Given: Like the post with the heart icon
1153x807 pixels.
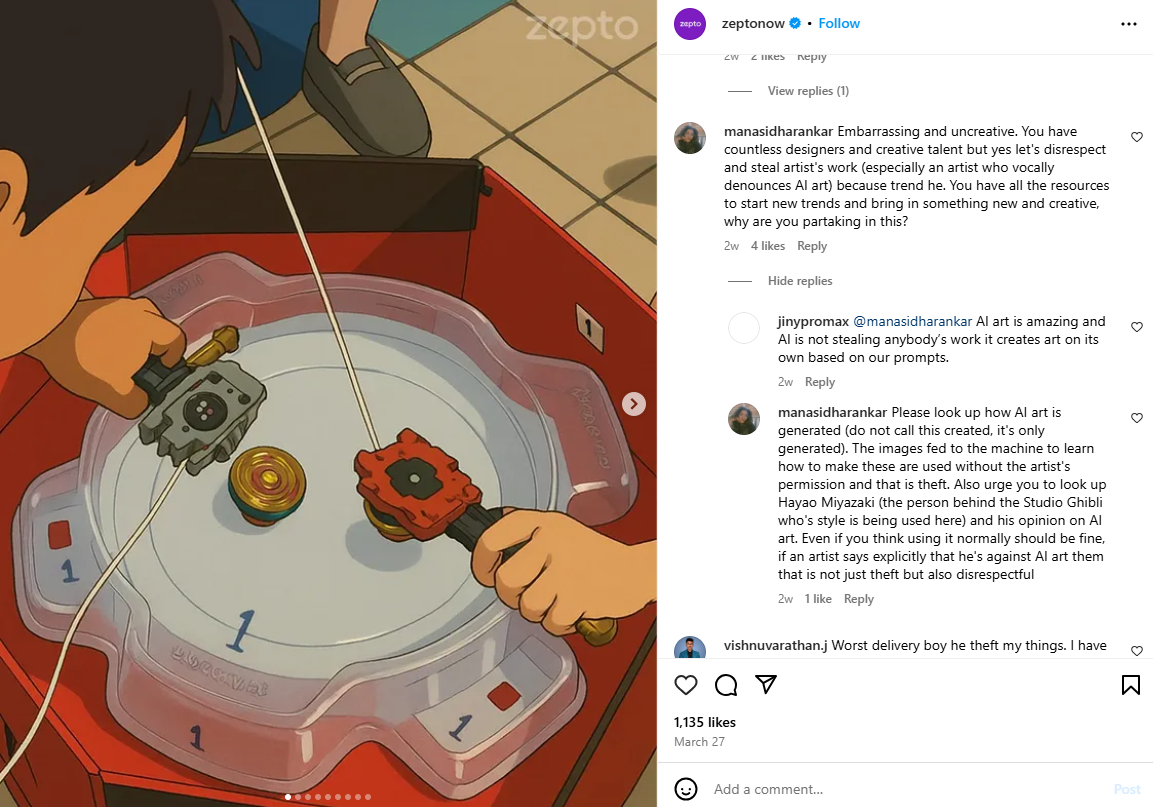Looking at the screenshot, I should pyautogui.click(x=685, y=685).
